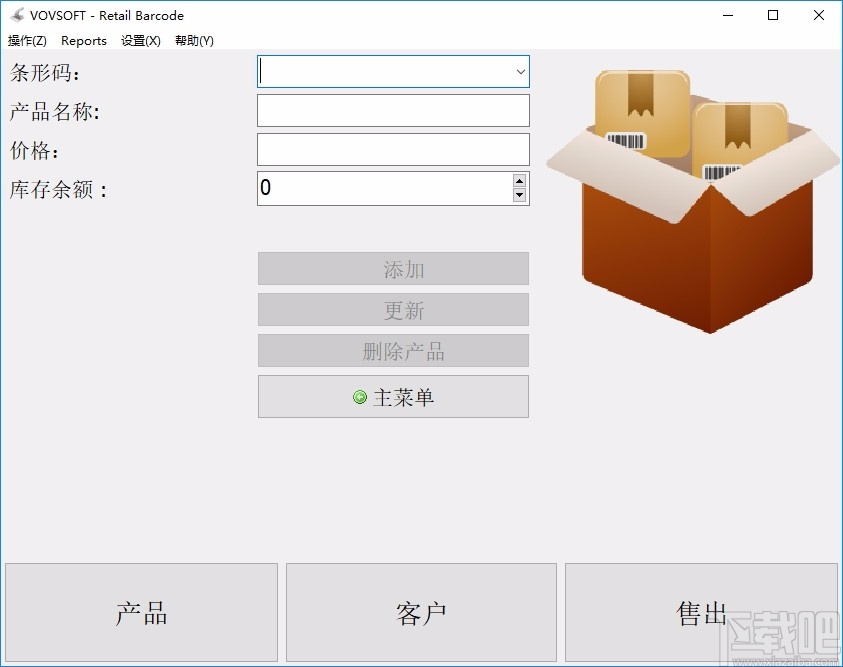Viewport: 843px width, 667px height.
Task: Expand the 条形码 barcode dropdown list
Action: [520, 71]
